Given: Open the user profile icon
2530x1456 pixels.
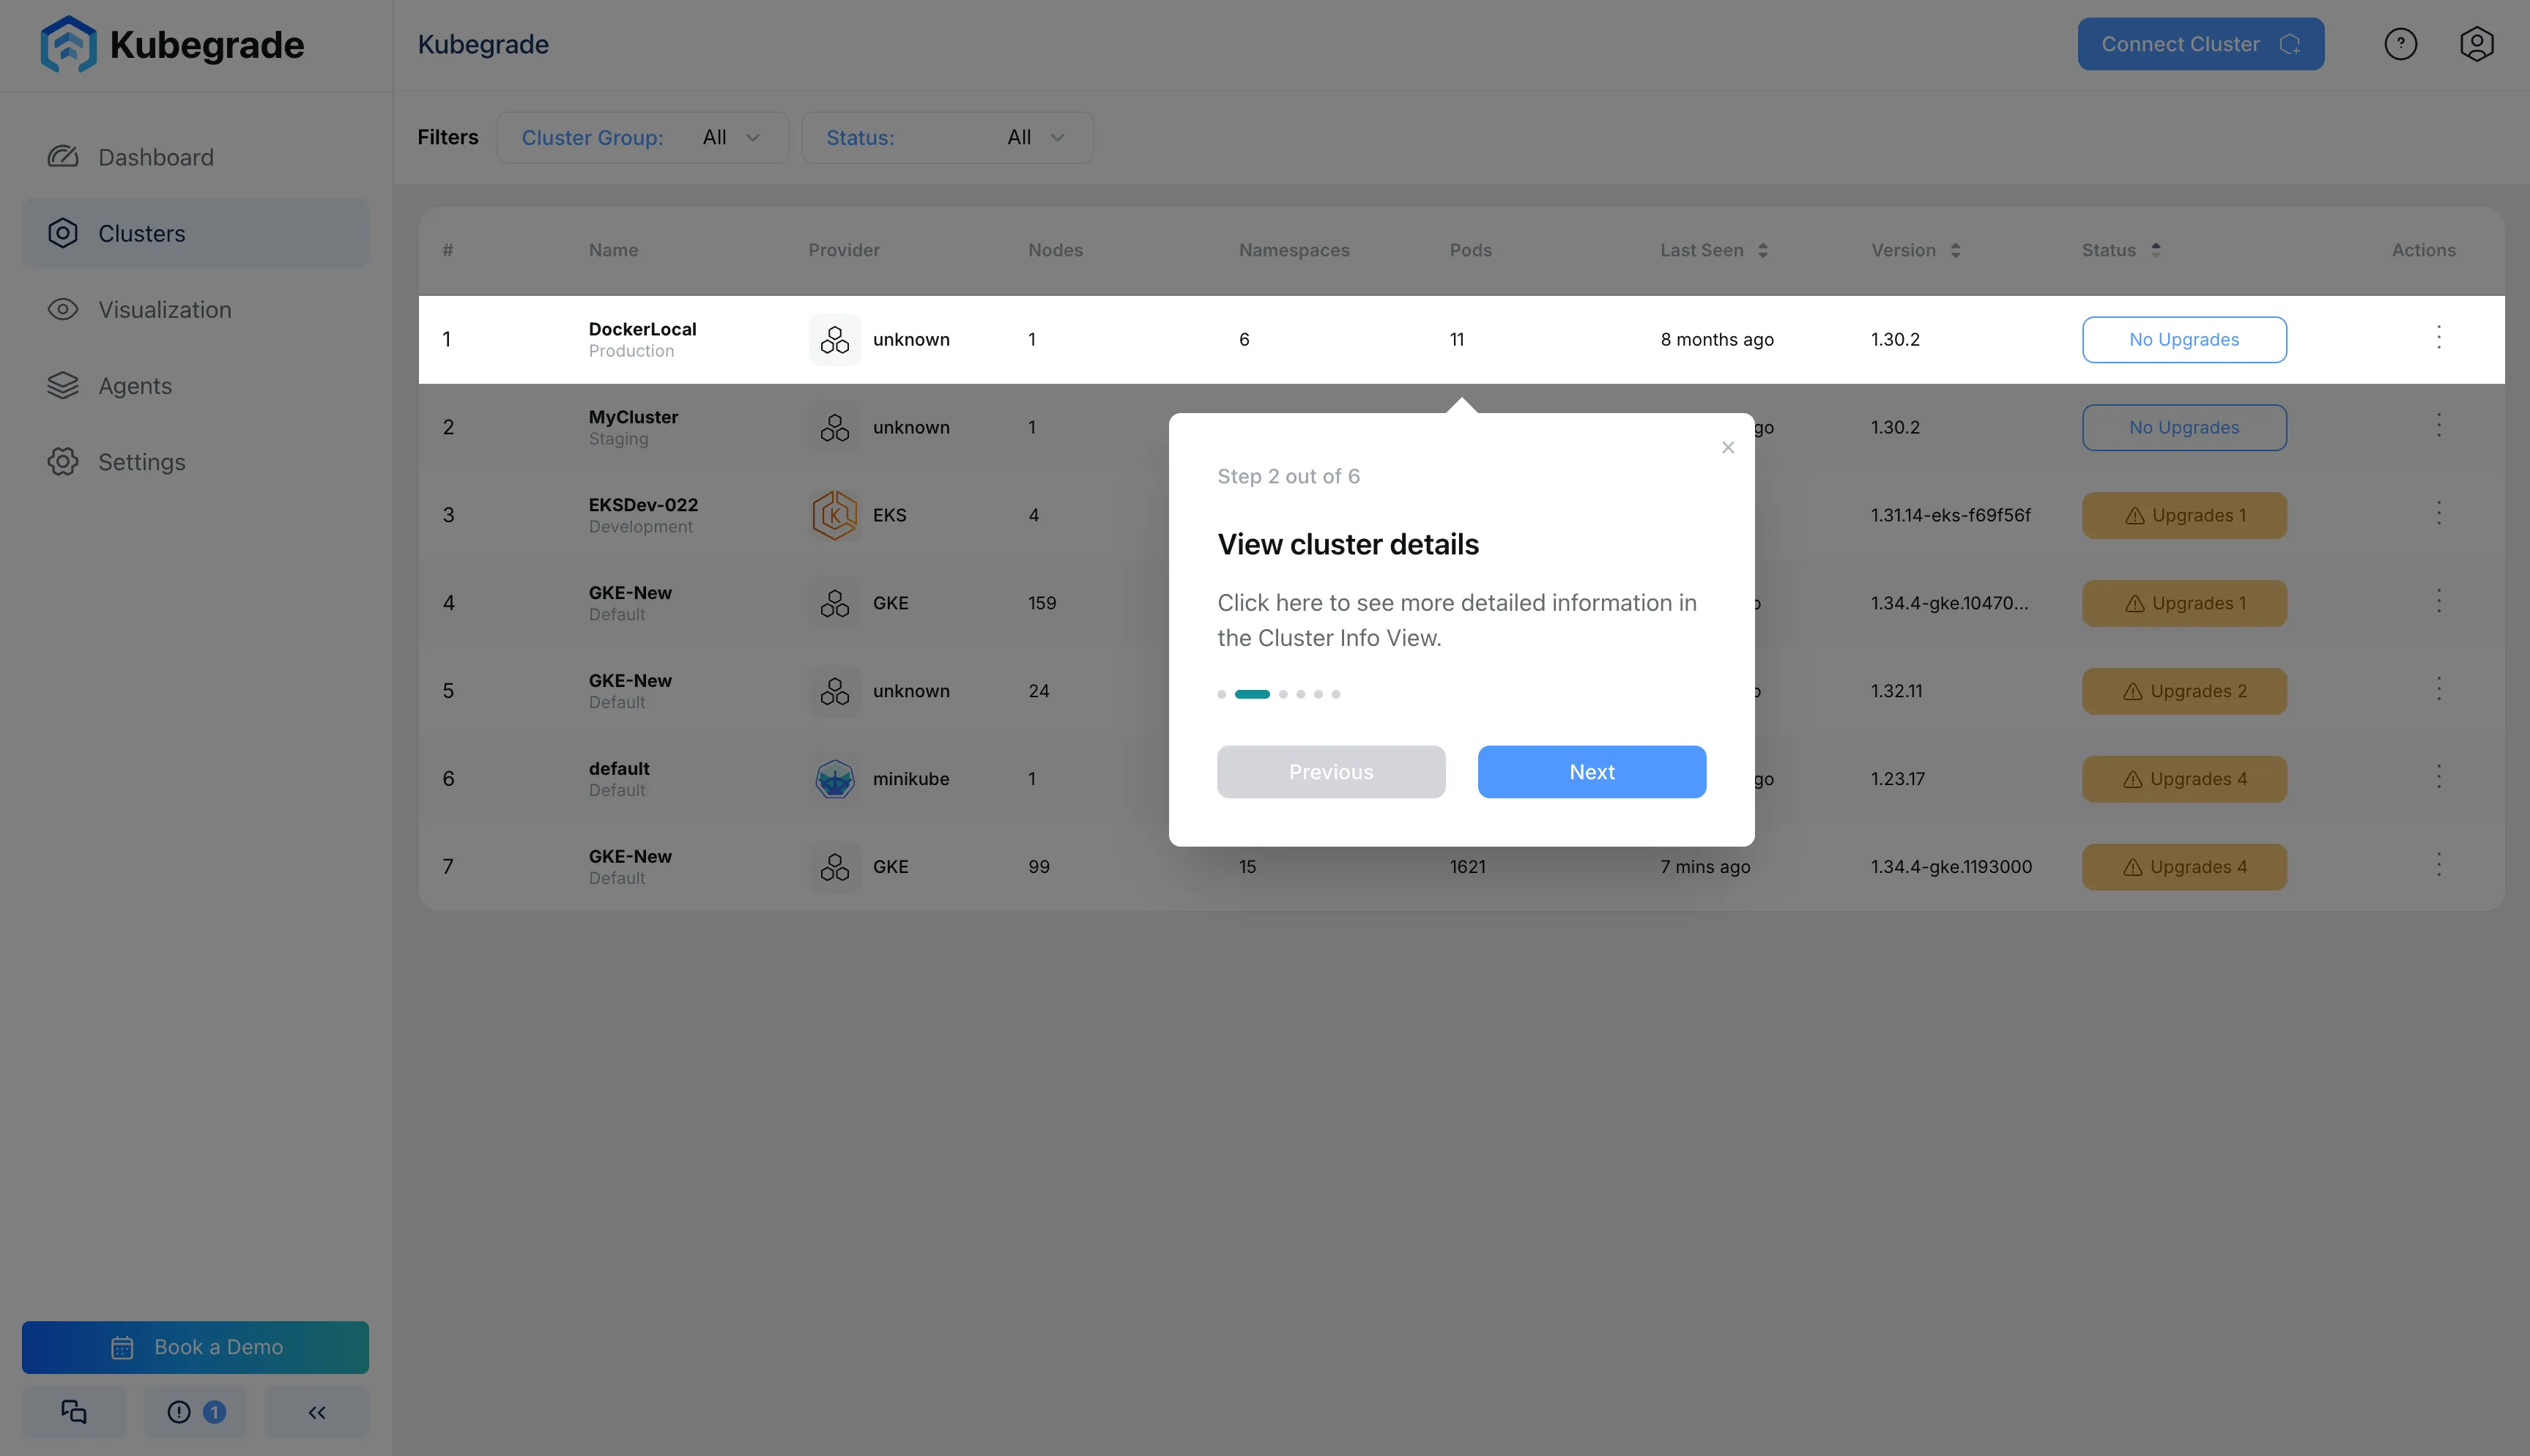Looking at the screenshot, I should click(x=2476, y=44).
